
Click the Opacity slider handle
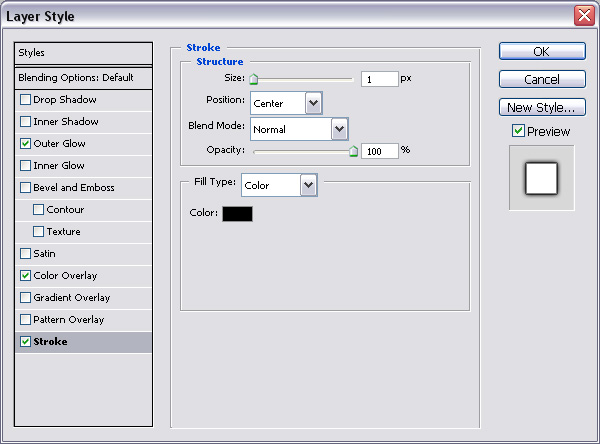353,151
